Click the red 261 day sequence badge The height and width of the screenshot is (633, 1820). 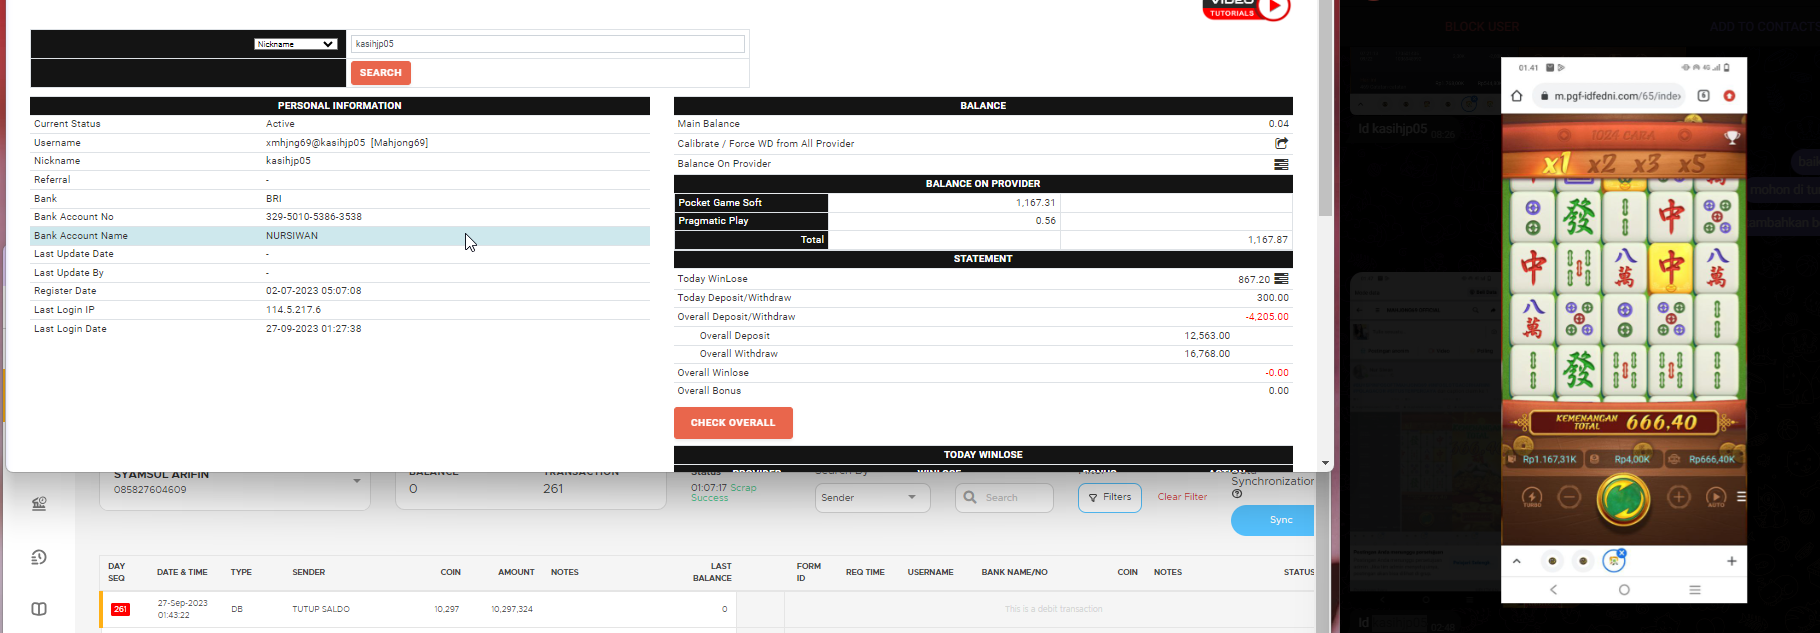pos(120,609)
